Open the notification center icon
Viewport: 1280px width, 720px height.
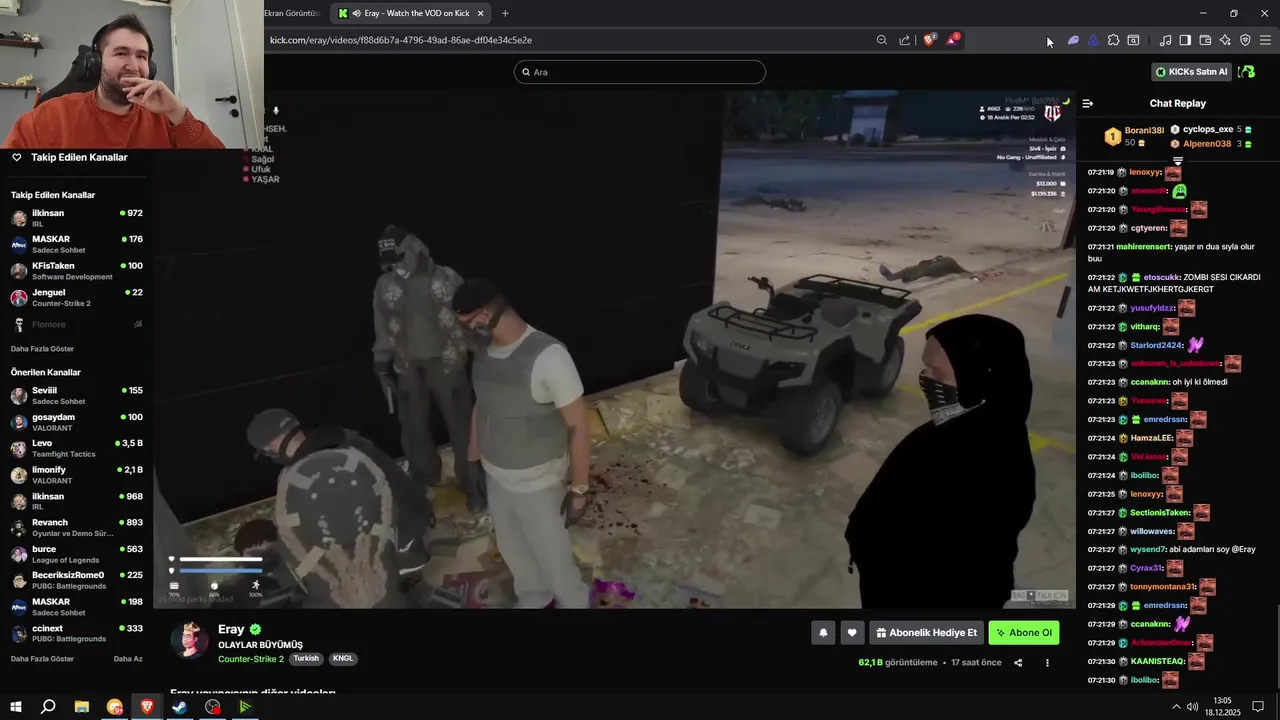tap(1259, 706)
